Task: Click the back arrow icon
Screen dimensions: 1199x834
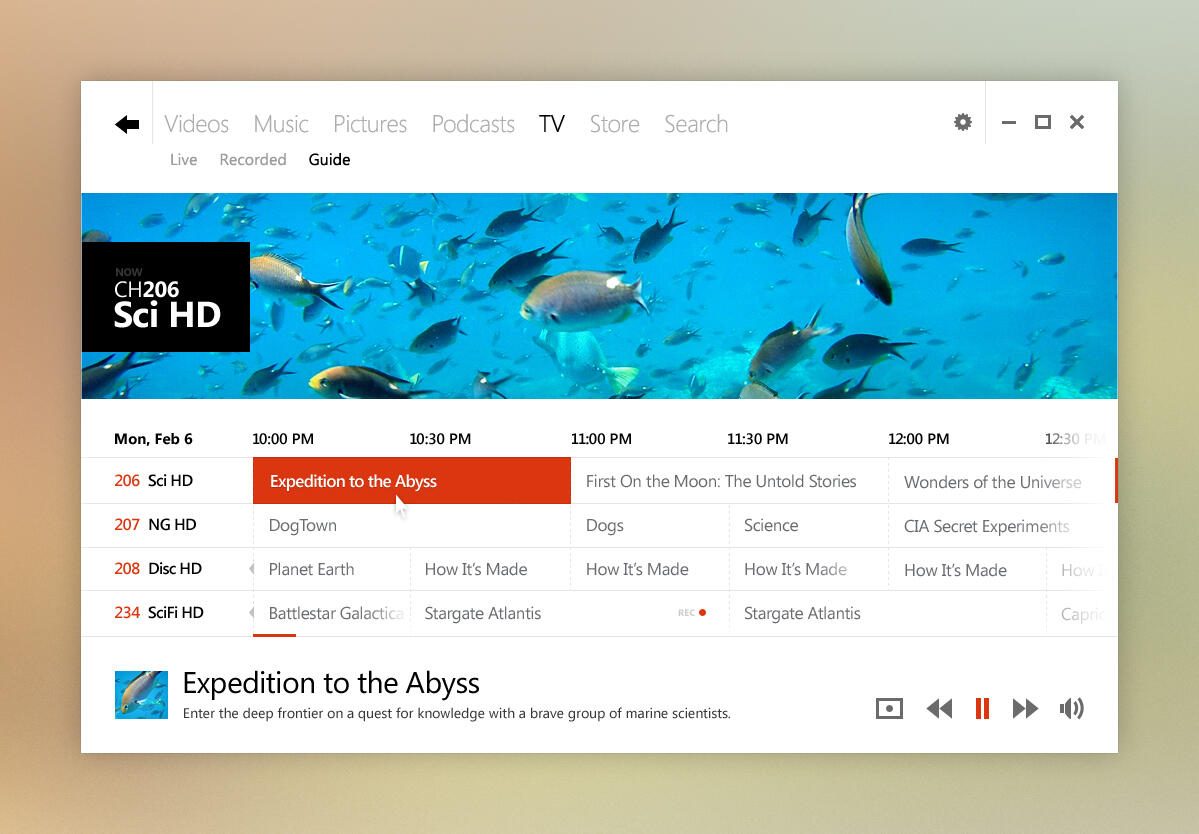Action: click(x=127, y=124)
